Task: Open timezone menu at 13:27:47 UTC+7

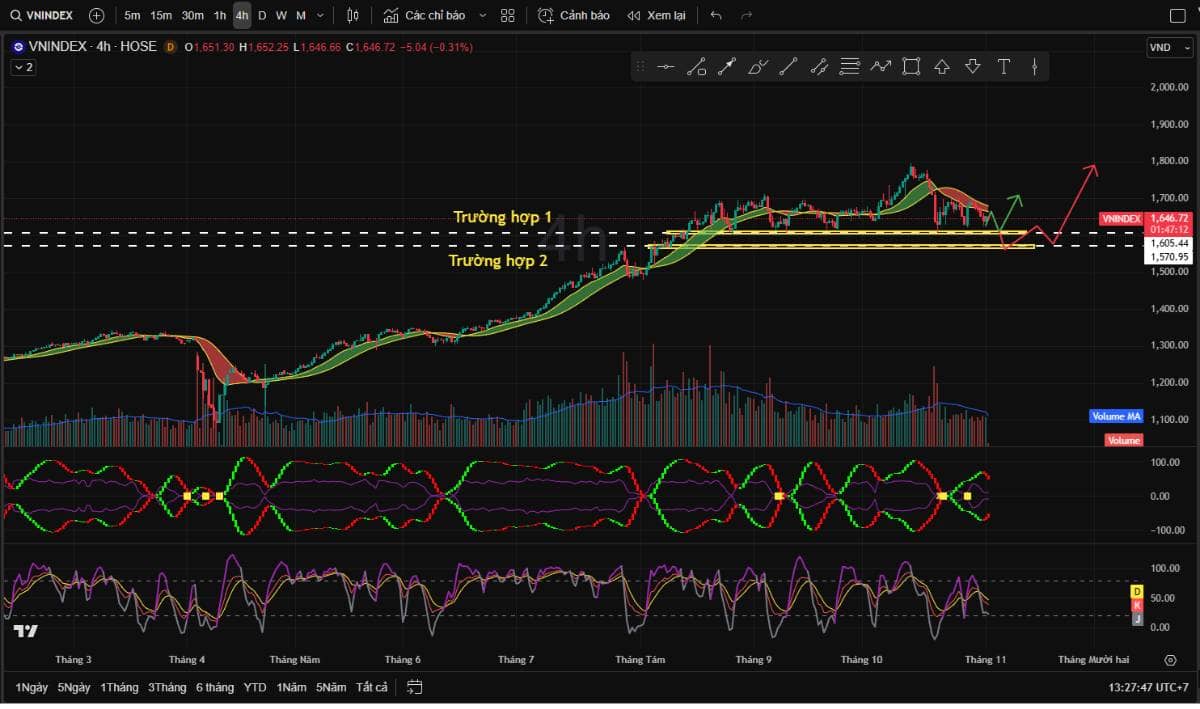Action: (1150, 688)
